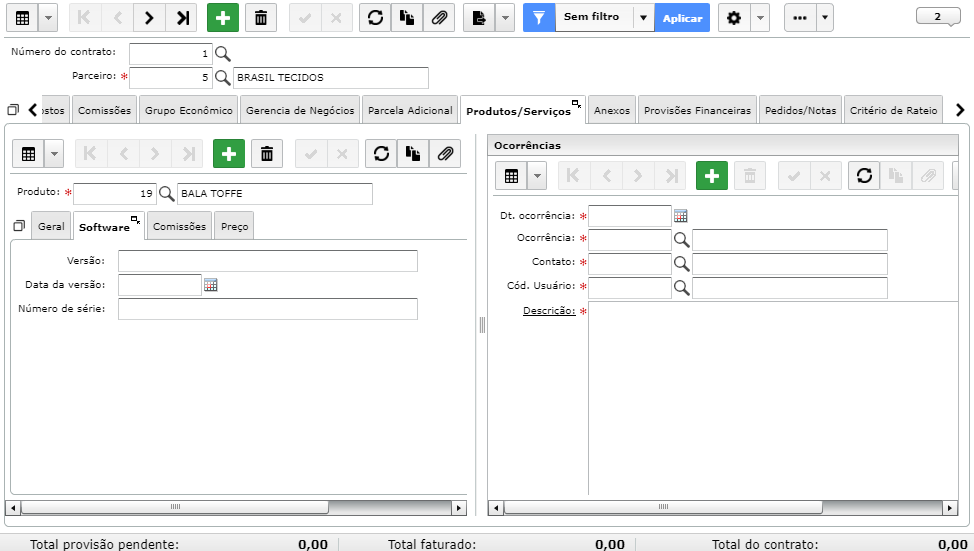Click the Descrição label link
Viewport: 974px width, 551px height.
tap(549, 311)
